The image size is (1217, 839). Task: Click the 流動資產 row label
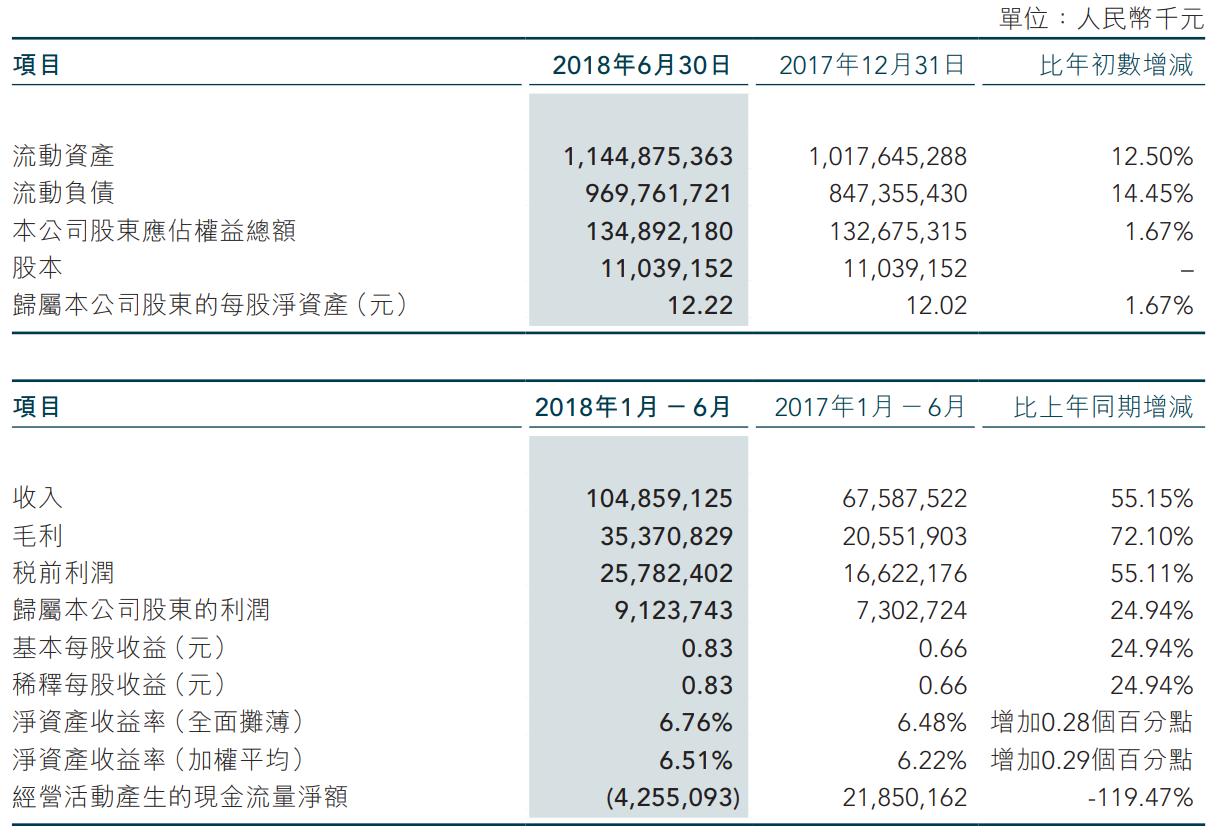pyautogui.click(x=63, y=156)
